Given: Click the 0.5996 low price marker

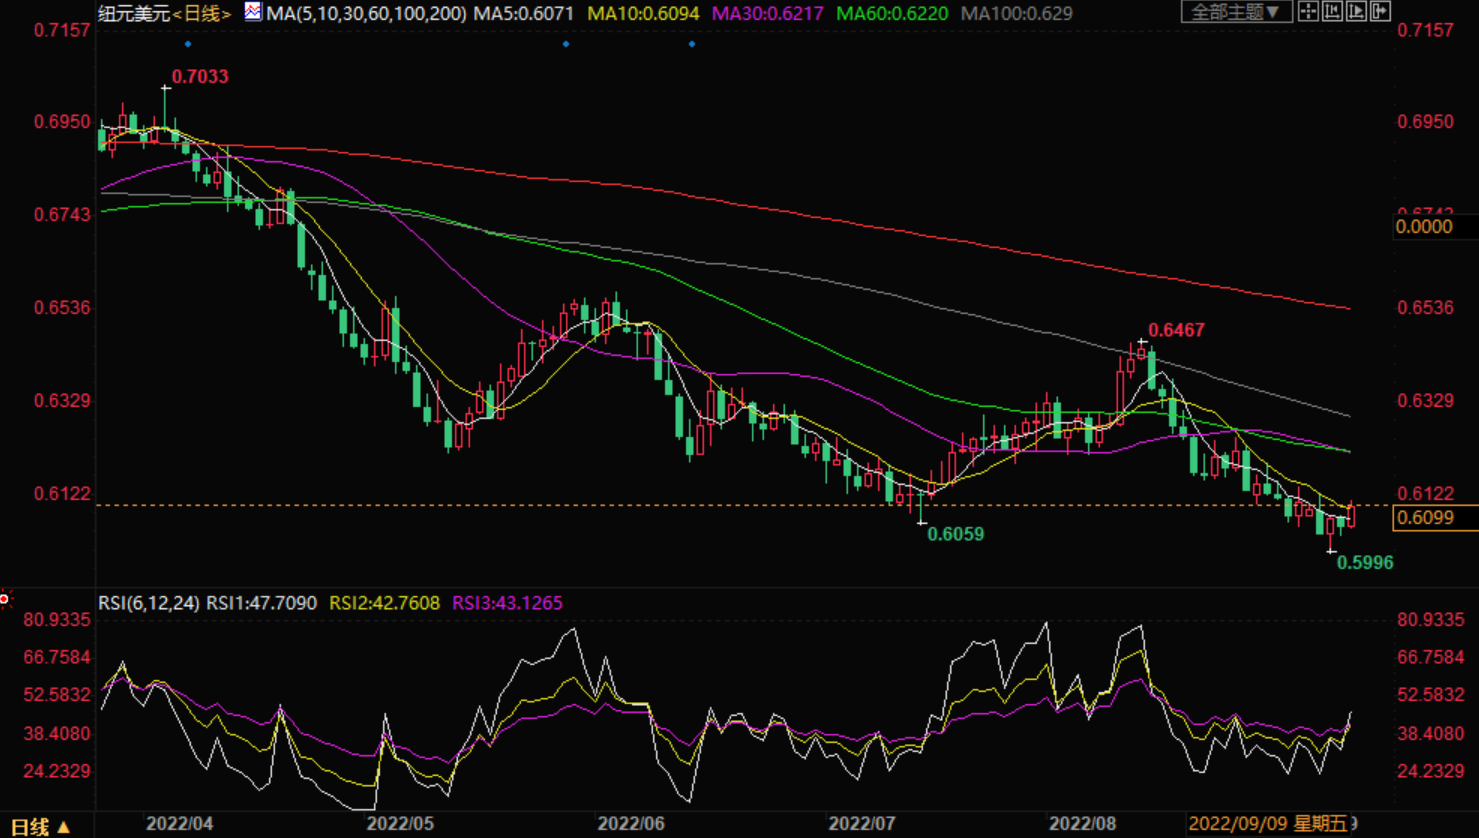Looking at the screenshot, I should click(x=1365, y=563).
